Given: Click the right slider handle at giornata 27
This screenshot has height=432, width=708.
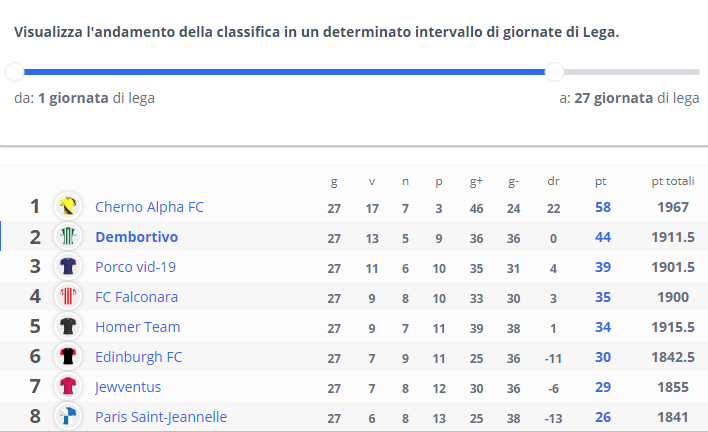Looking at the screenshot, I should point(554,72).
